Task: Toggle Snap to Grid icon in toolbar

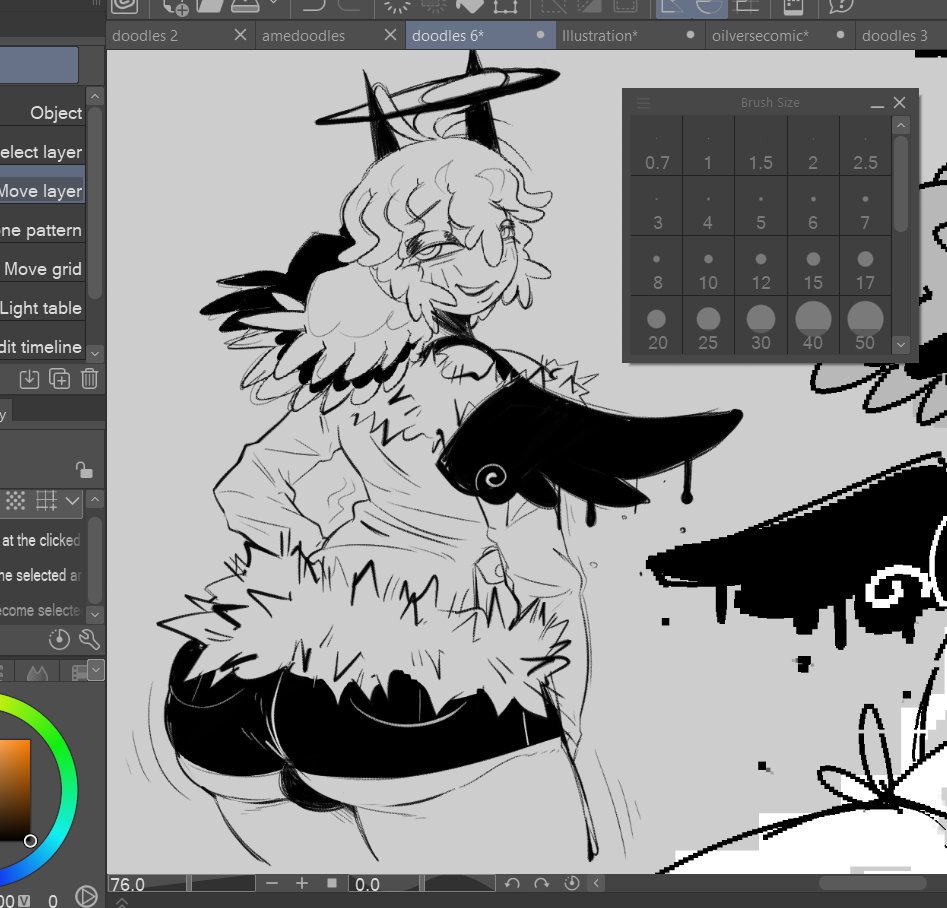Action: (x=746, y=6)
